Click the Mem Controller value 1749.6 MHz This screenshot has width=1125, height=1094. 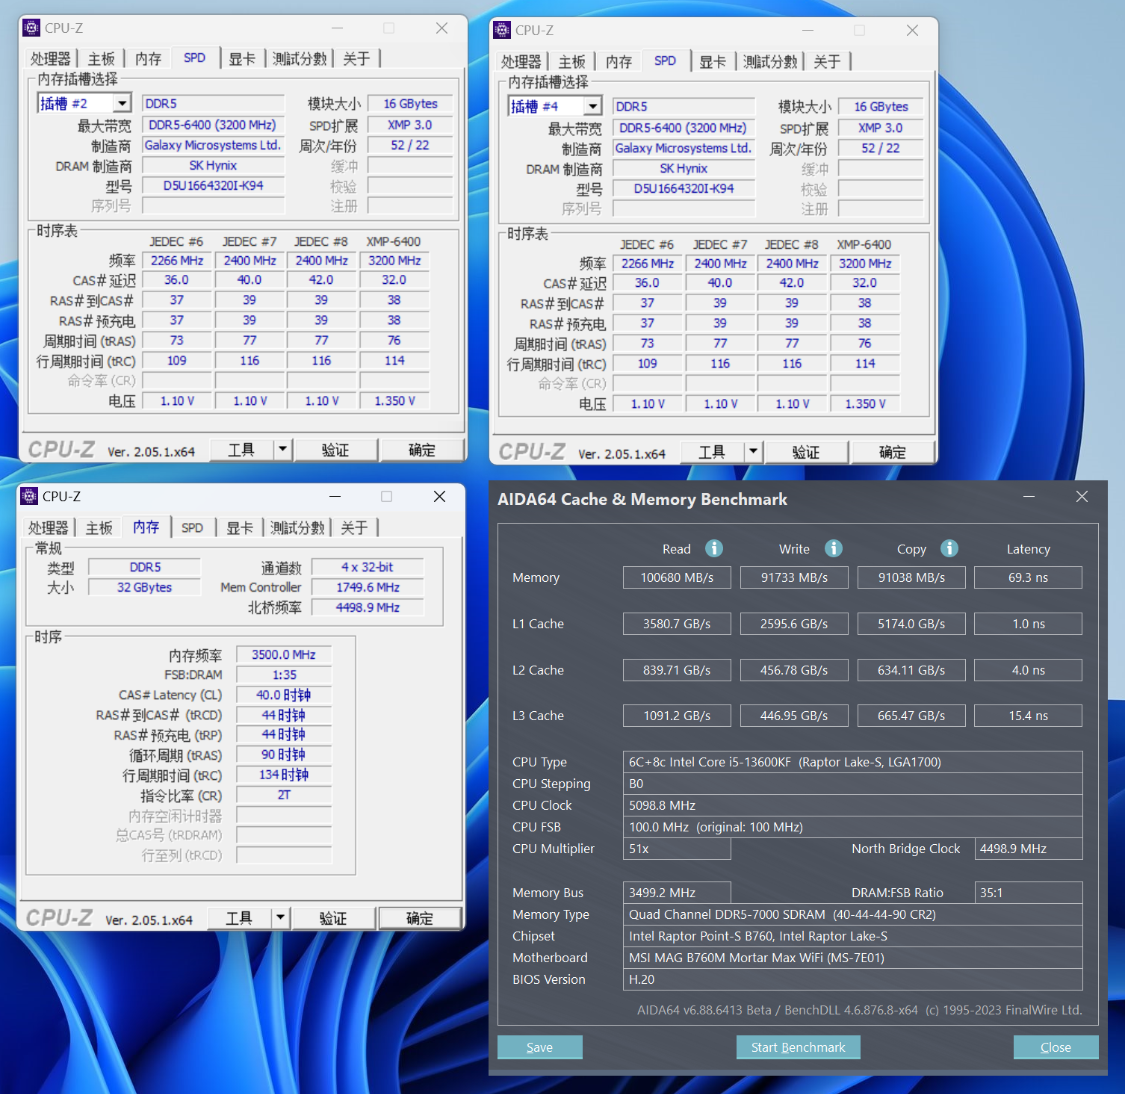pos(367,588)
